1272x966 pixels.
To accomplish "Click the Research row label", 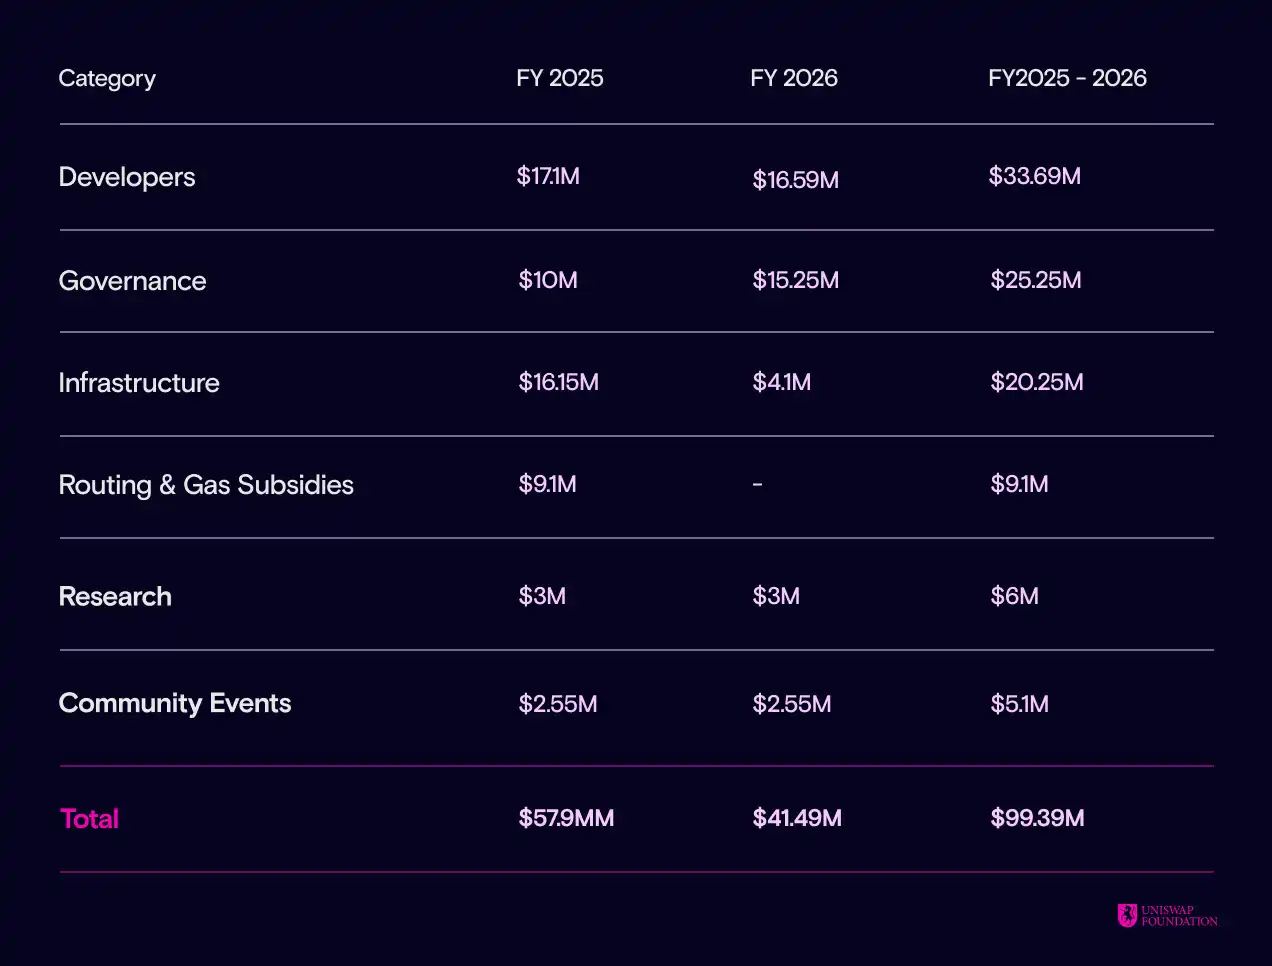I will (x=115, y=597).
